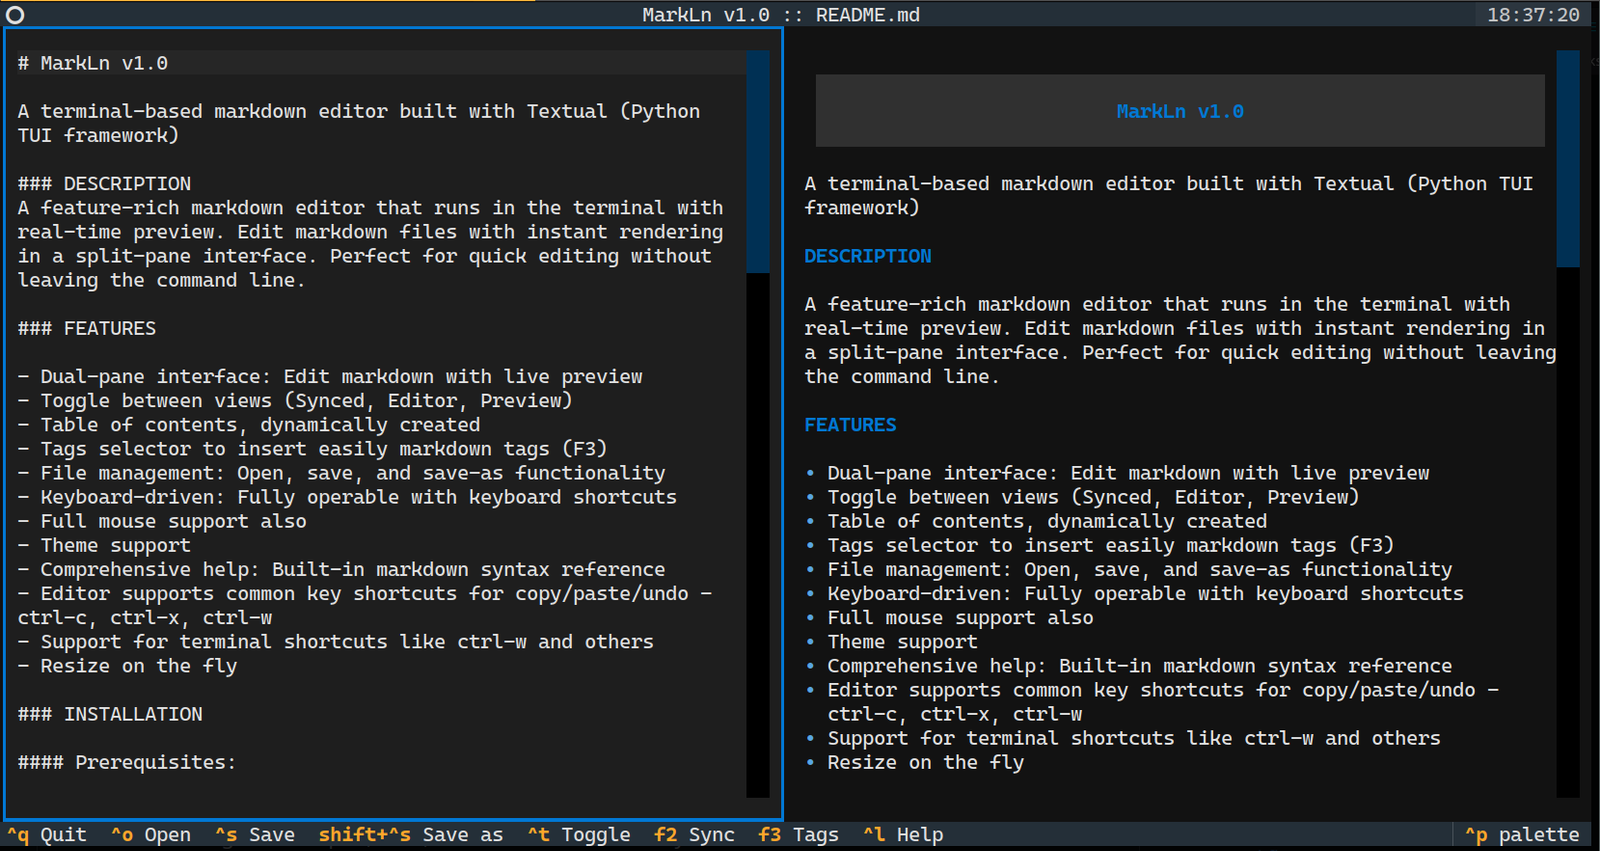Image resolution: width=1600 pixels, height=851 pixels.
Task: Click the clock in the header
Action: pyautogui.click(x=1532, y=15)
